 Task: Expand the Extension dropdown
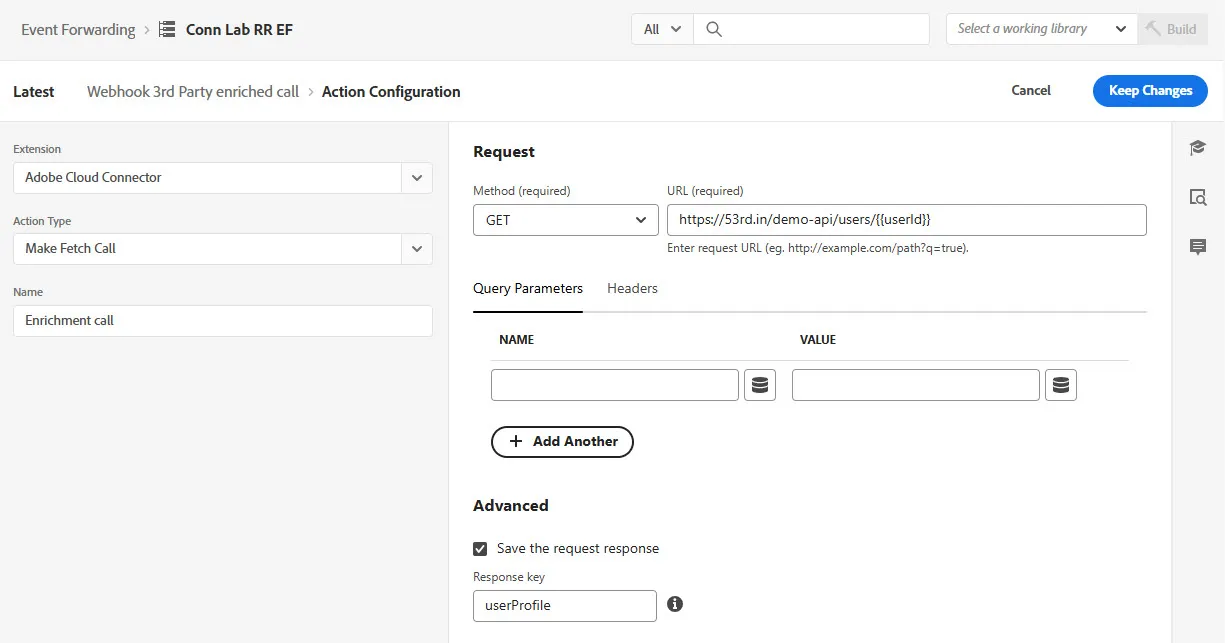tap(416, 178)
